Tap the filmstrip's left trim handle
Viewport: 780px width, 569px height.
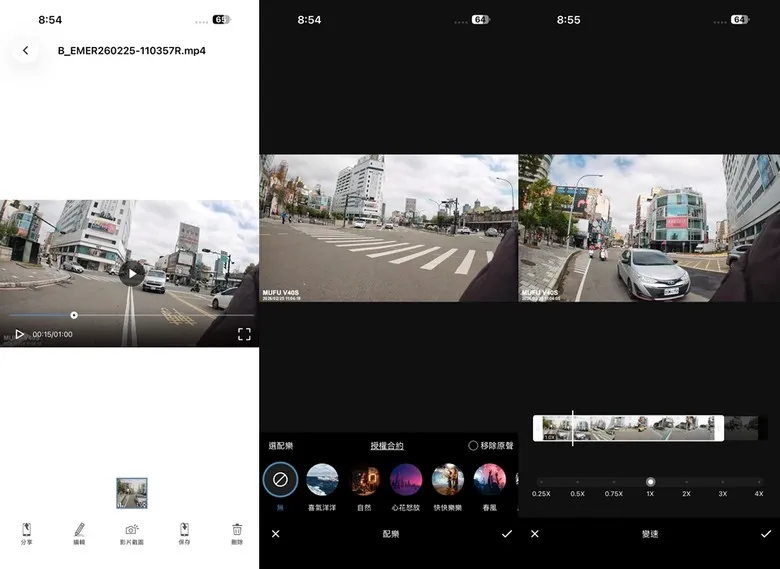click(x=537, y=428)
